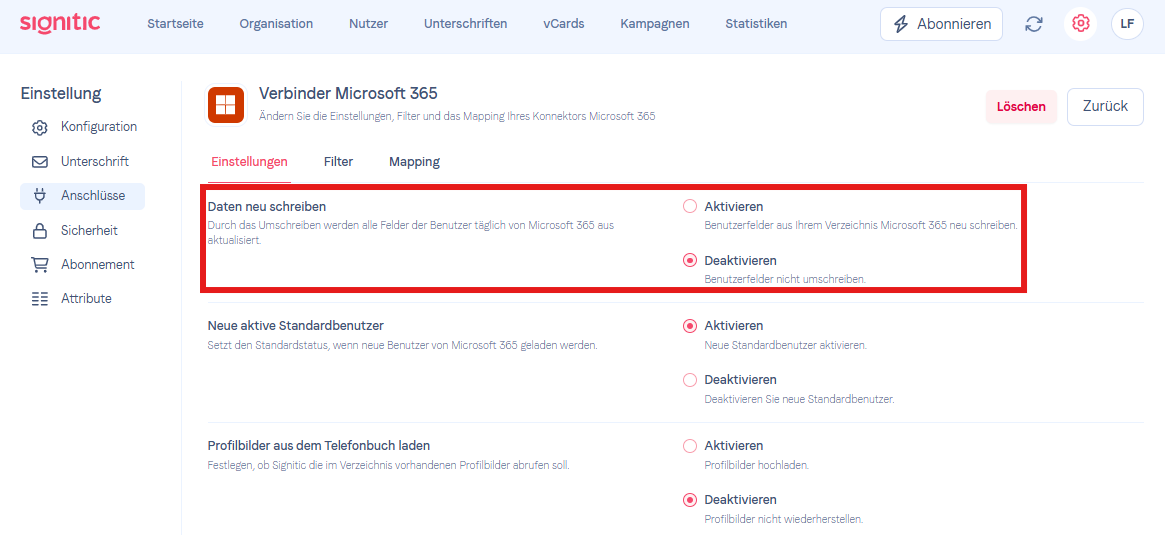Turn on Aktivieren for Profilbilder laden
Image resolution: width=1165 pixels, height=535 pixels.
point(689,446)
